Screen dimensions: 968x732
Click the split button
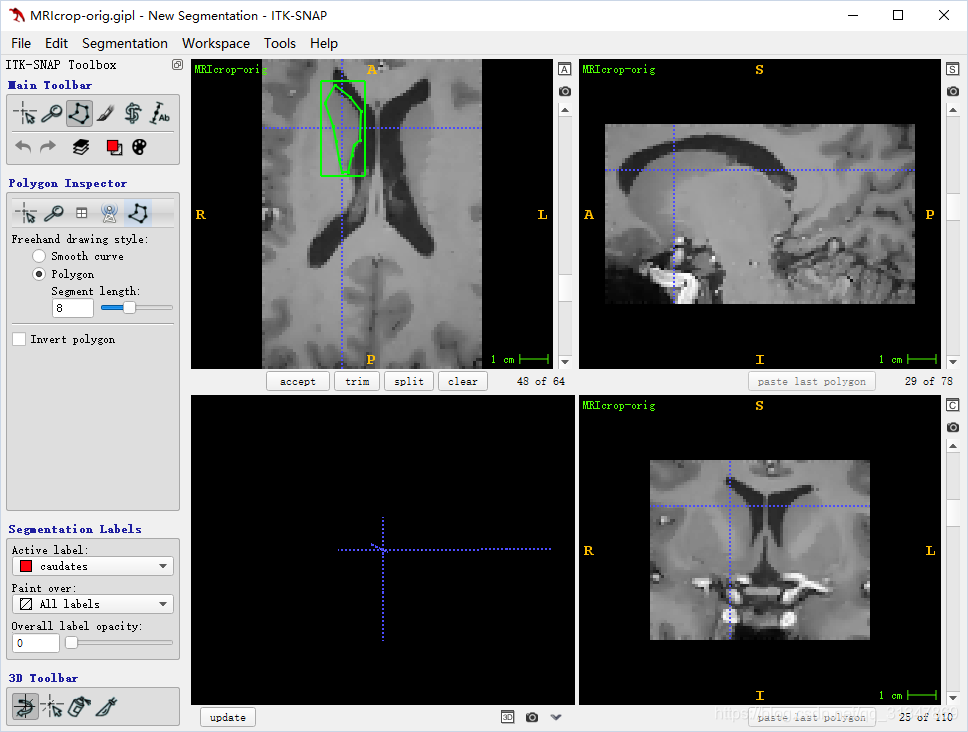(x=409, y=381)
